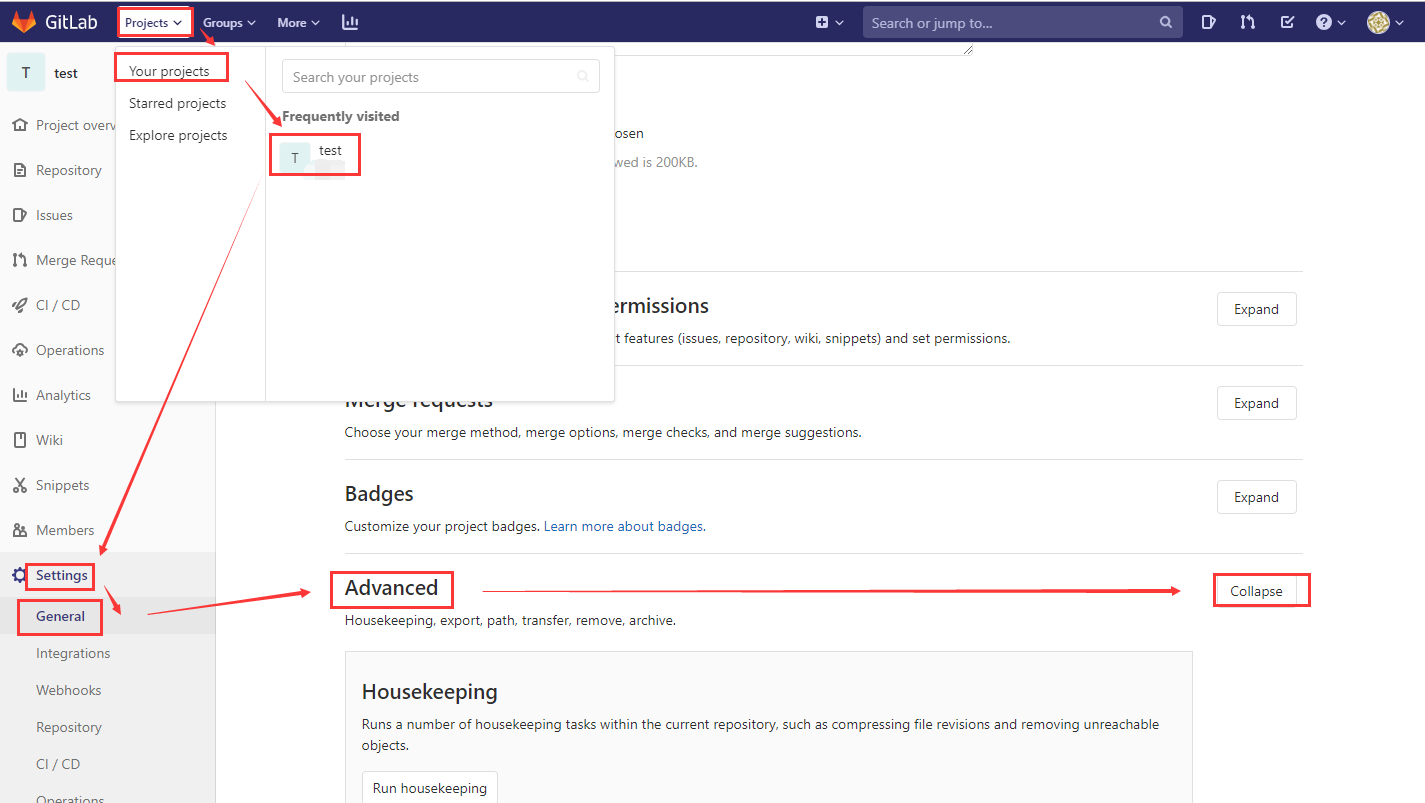Viewport: 1425px width, 803px height.
Task: Click the Issues icon in sidebar
Action: [19, 215]
